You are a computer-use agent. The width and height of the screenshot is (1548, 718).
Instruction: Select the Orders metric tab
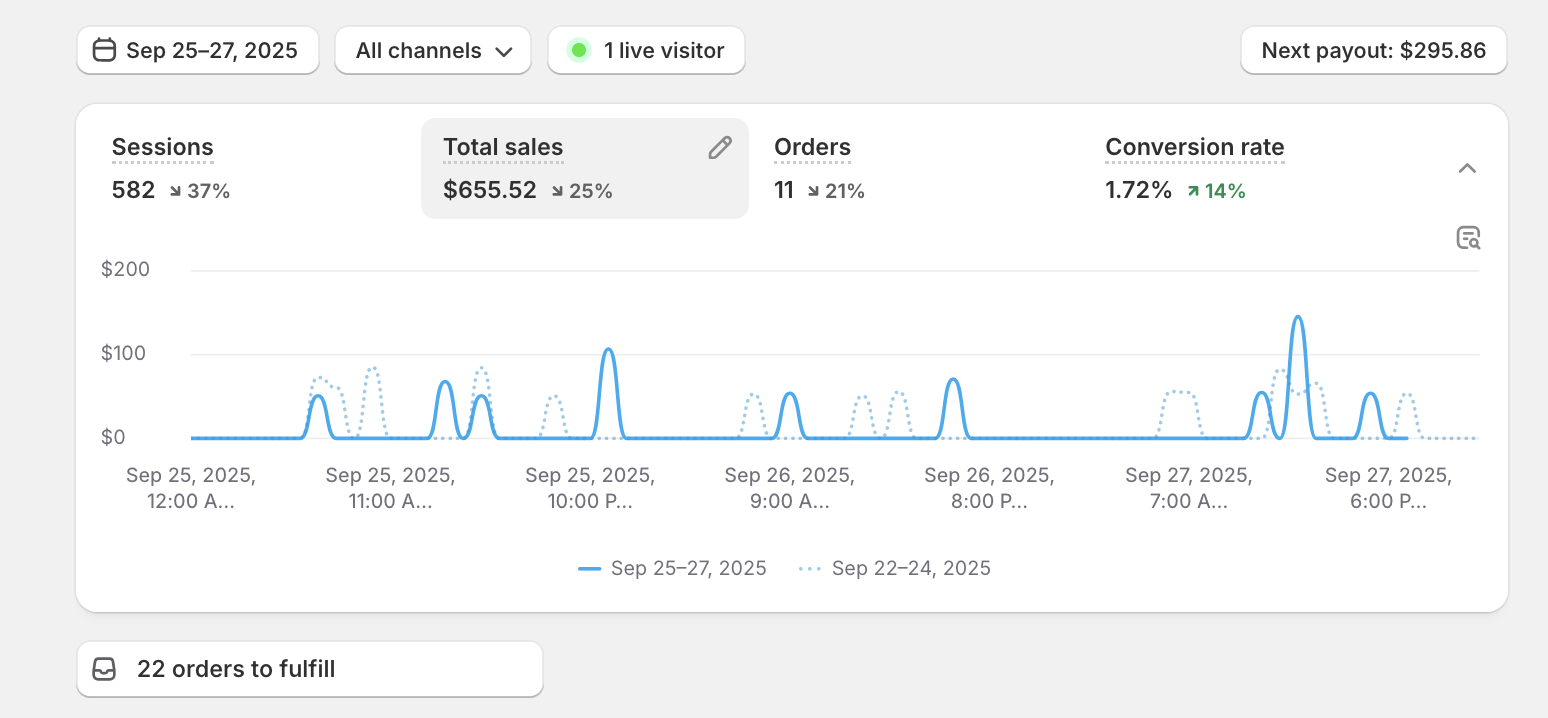[812, 147]
